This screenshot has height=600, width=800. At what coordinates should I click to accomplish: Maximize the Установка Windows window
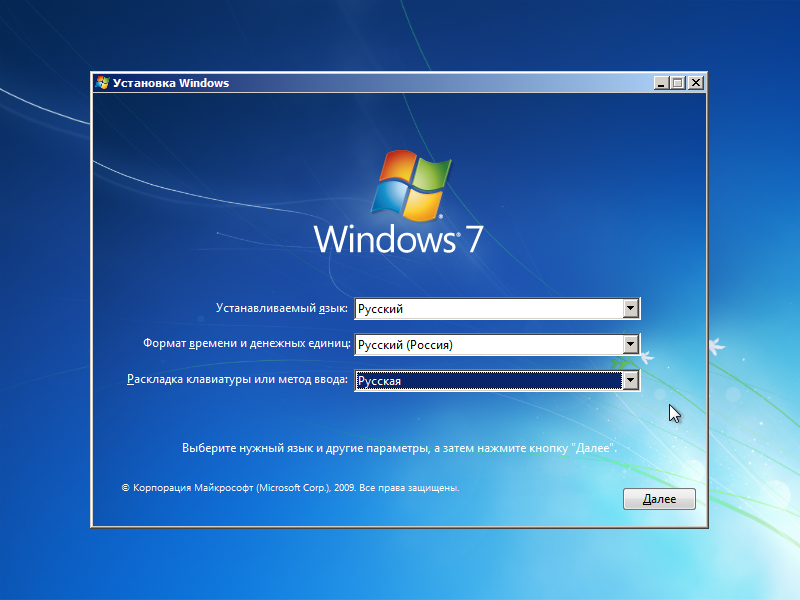(x=678, y=83)
